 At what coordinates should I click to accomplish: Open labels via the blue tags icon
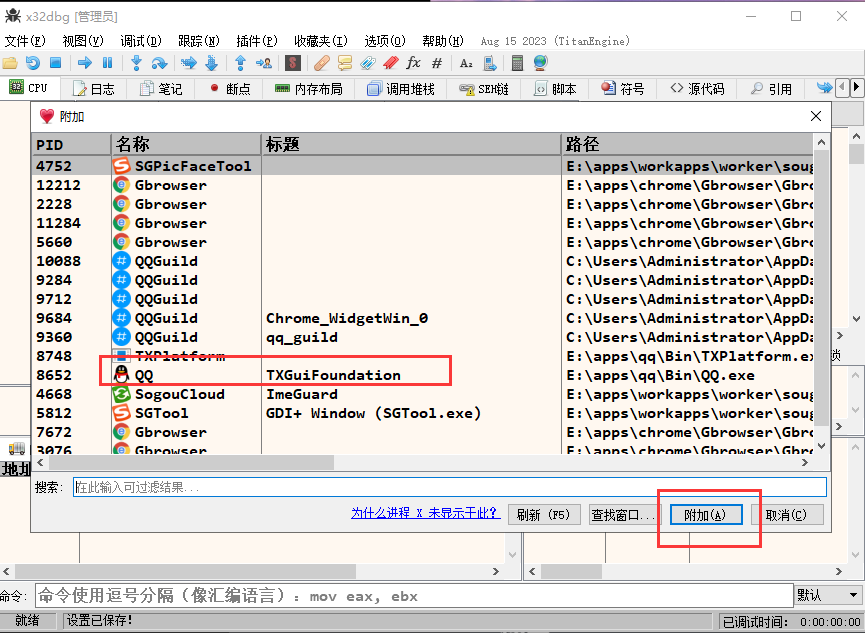pyautogui.click(x=368, y=63)
